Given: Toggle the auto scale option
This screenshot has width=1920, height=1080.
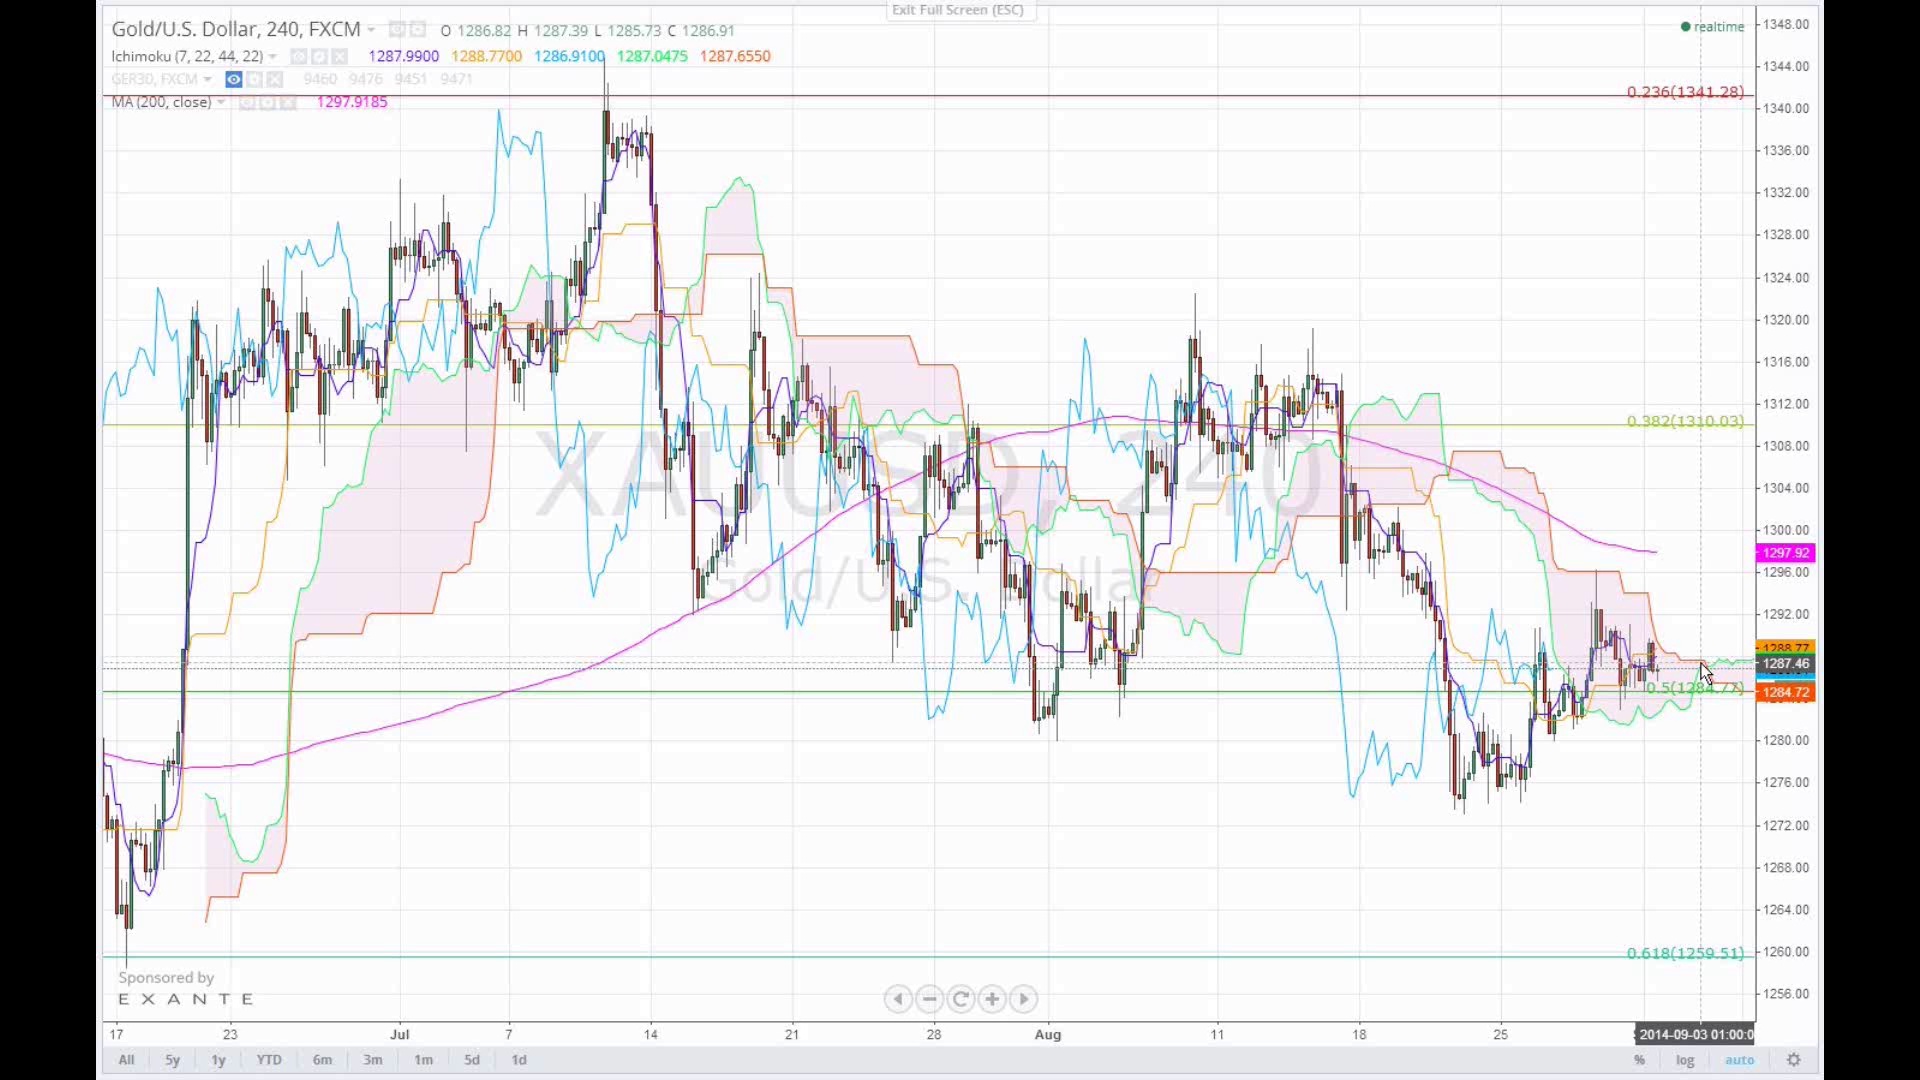Looking at the screenshot, I should tap(1739, 1060).
